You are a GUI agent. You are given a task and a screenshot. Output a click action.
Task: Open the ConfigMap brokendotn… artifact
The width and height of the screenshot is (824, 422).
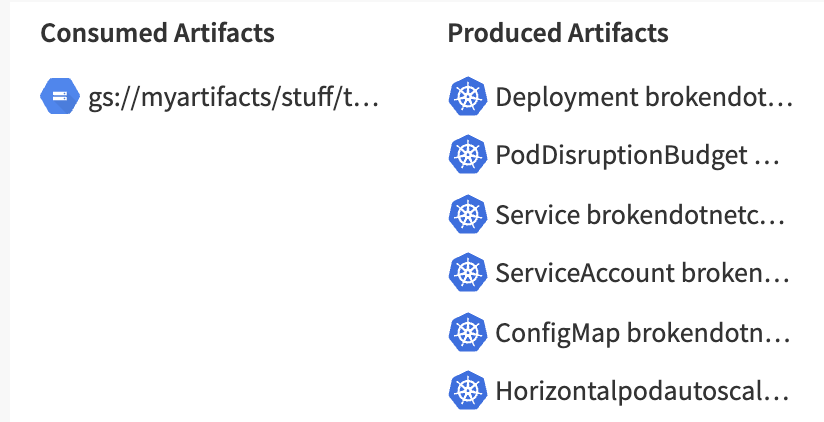tap(643, 333)
